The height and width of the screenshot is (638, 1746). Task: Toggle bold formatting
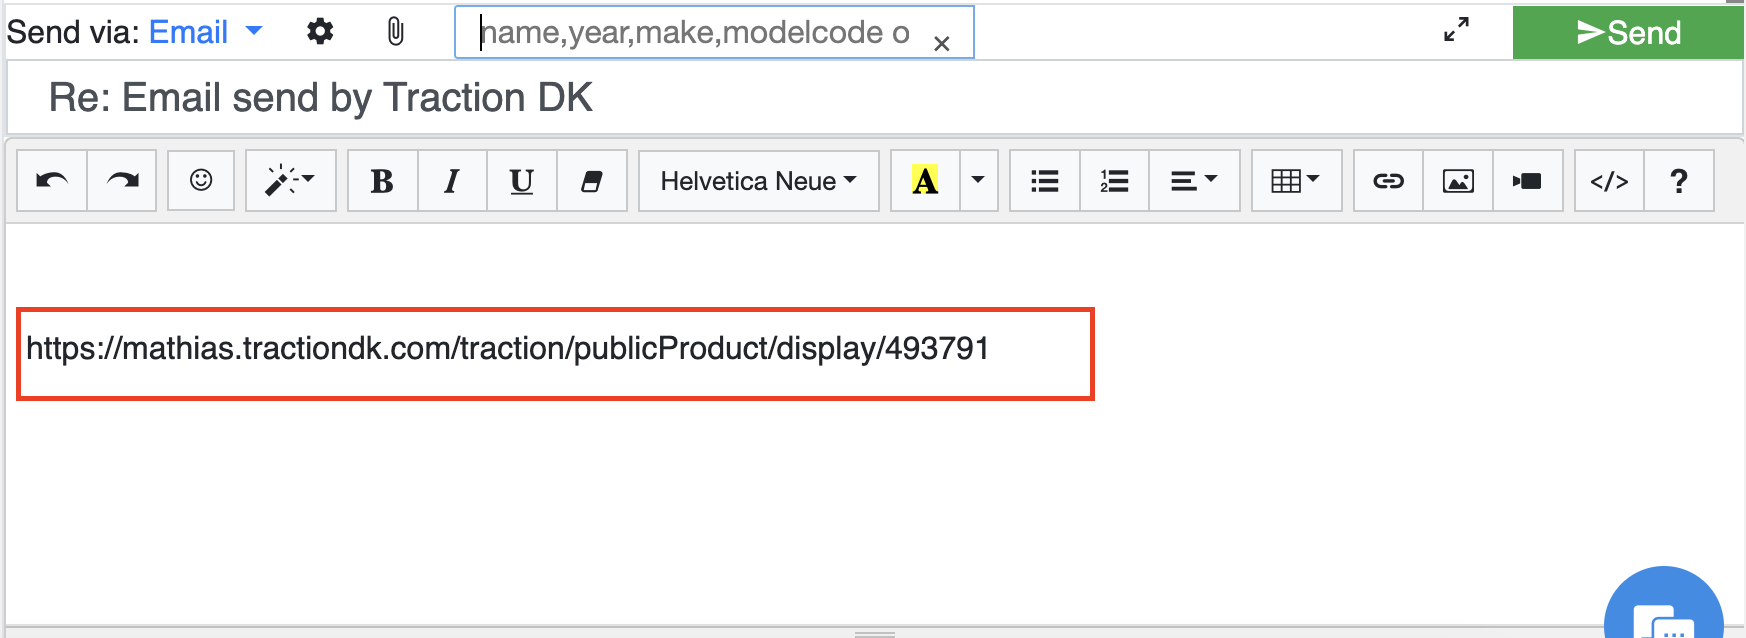tap(382, 181)
